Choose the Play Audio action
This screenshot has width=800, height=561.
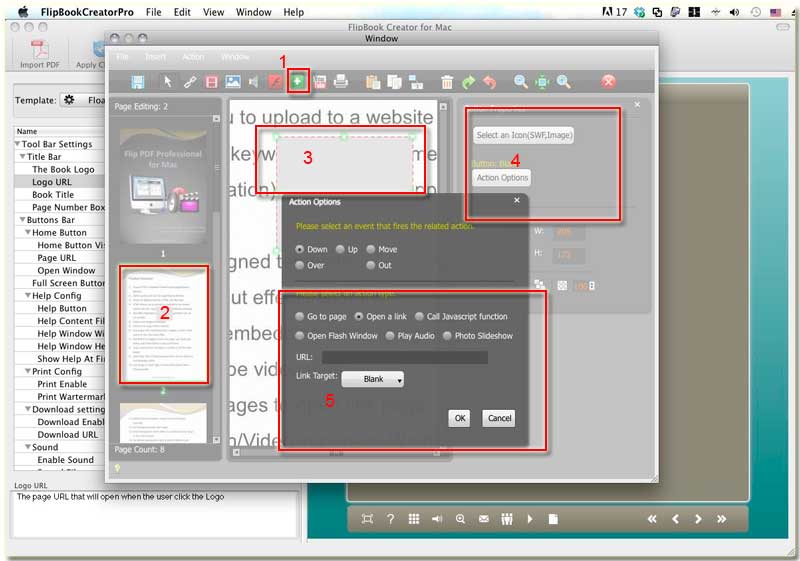tap(390, 336)
